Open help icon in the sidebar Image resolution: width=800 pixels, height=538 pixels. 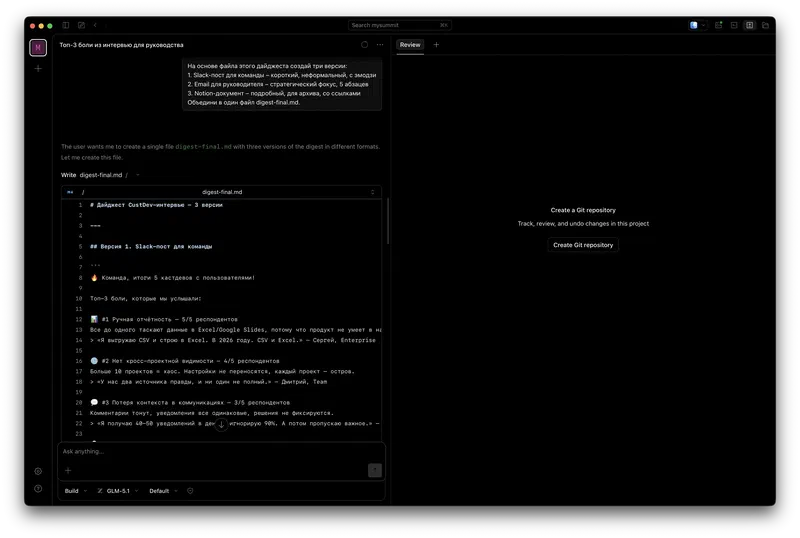[38, 488]
